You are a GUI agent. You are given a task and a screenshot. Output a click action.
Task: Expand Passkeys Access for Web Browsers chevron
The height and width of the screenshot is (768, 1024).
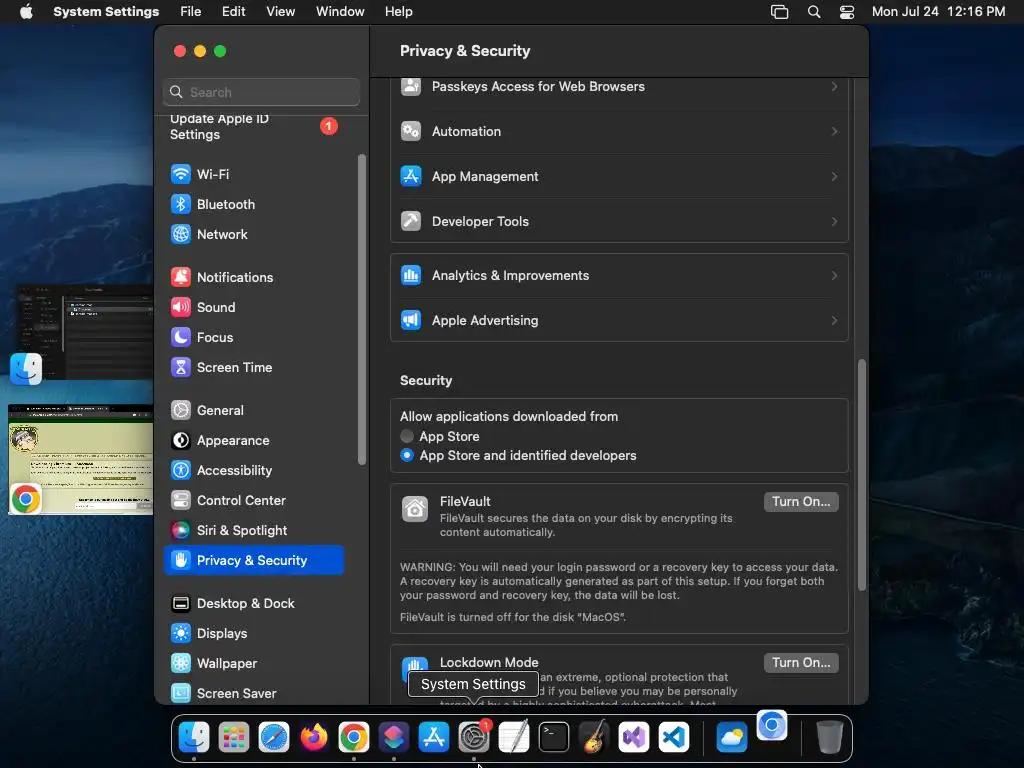(834, 87)
